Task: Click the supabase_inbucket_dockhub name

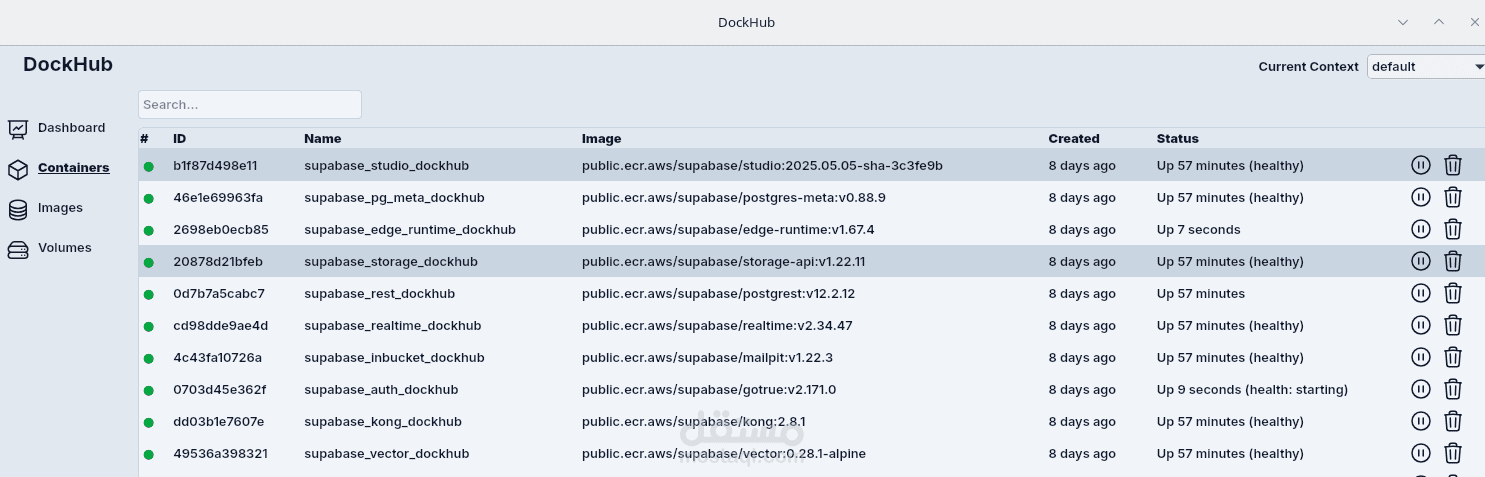Action: tap(394, 357)
